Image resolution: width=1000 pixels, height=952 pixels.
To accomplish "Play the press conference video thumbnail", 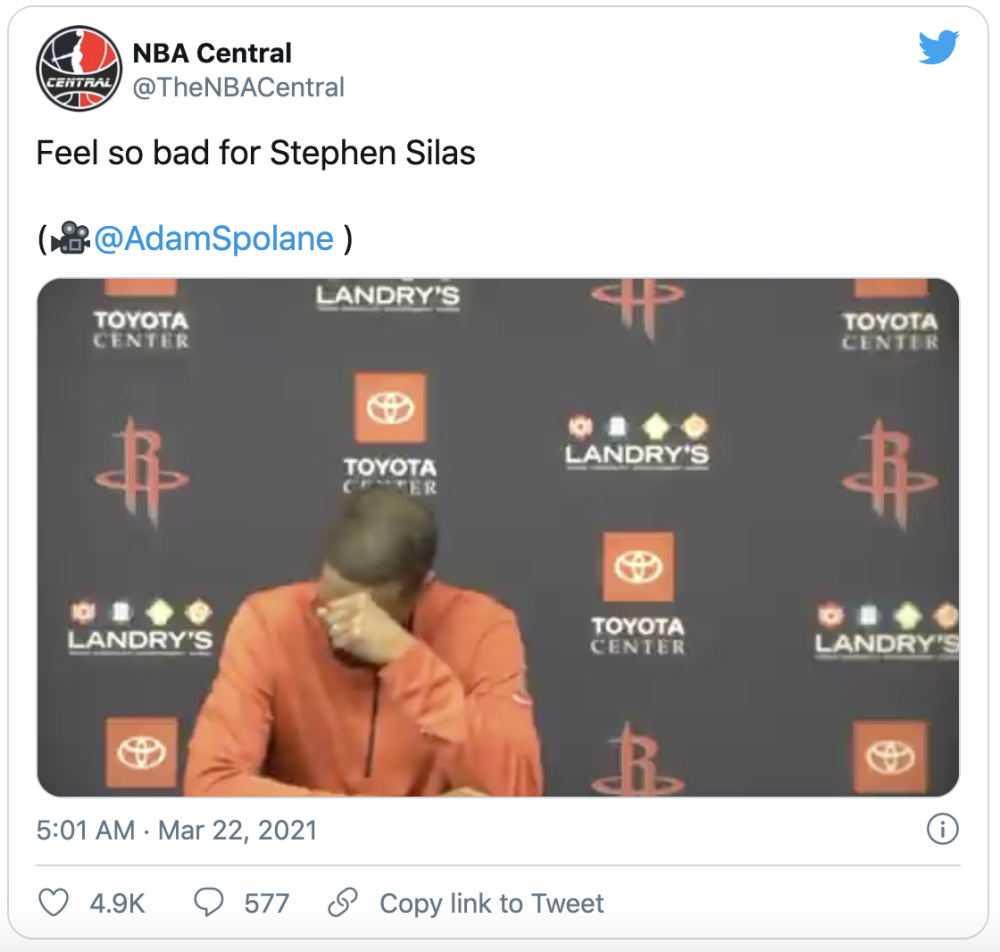I will pyautogui.click(x=498, y=538).
